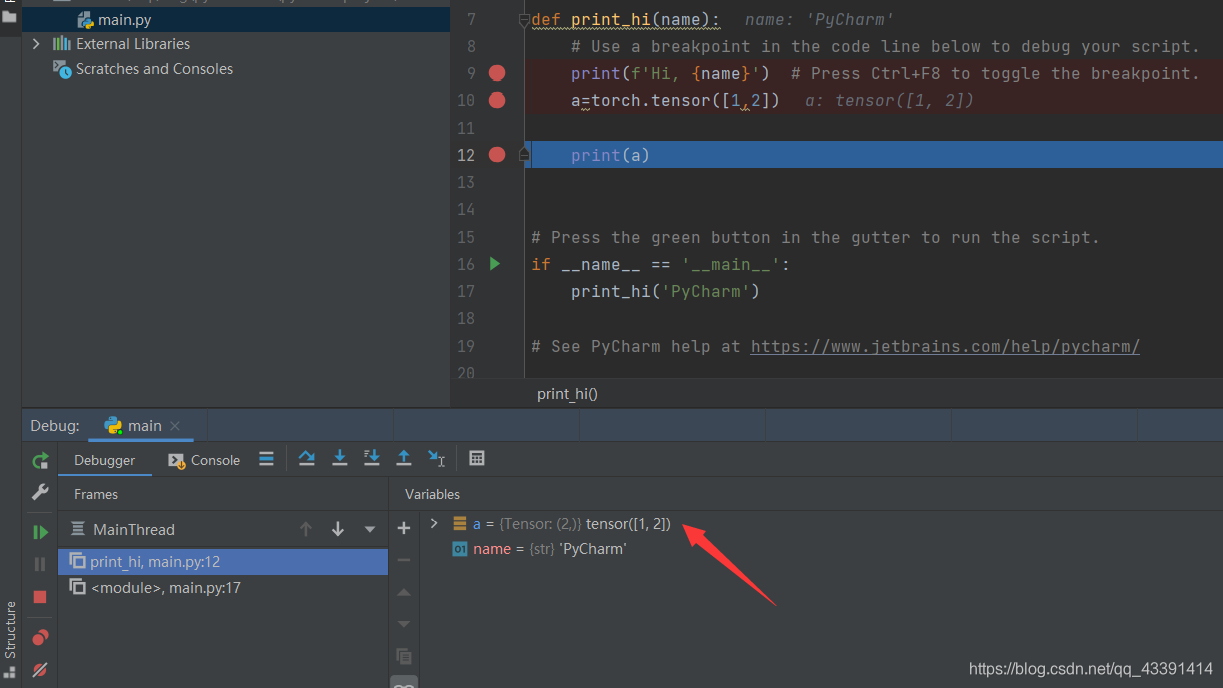Open Project folder icon in left strip
1223x688 pixels.
10,17
